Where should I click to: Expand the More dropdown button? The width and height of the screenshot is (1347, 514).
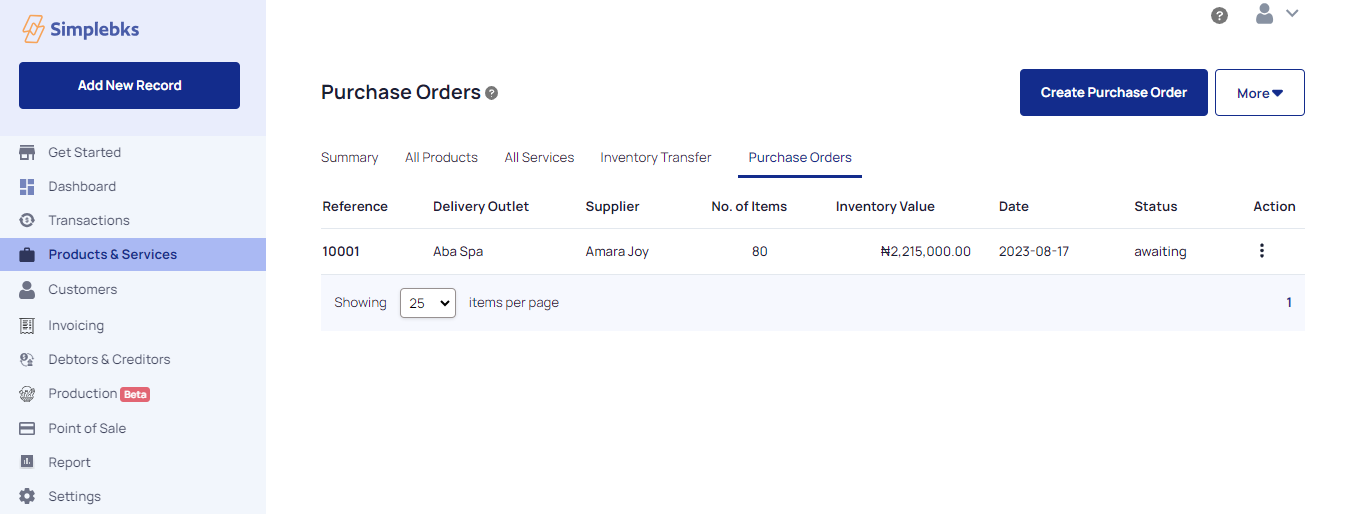point(1260,92)
